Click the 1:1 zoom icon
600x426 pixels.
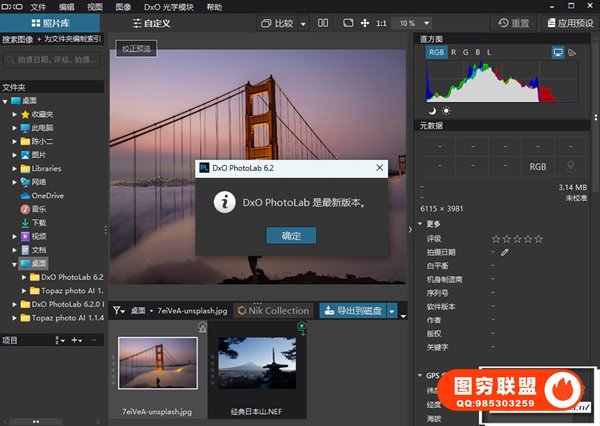coord(381,22)
